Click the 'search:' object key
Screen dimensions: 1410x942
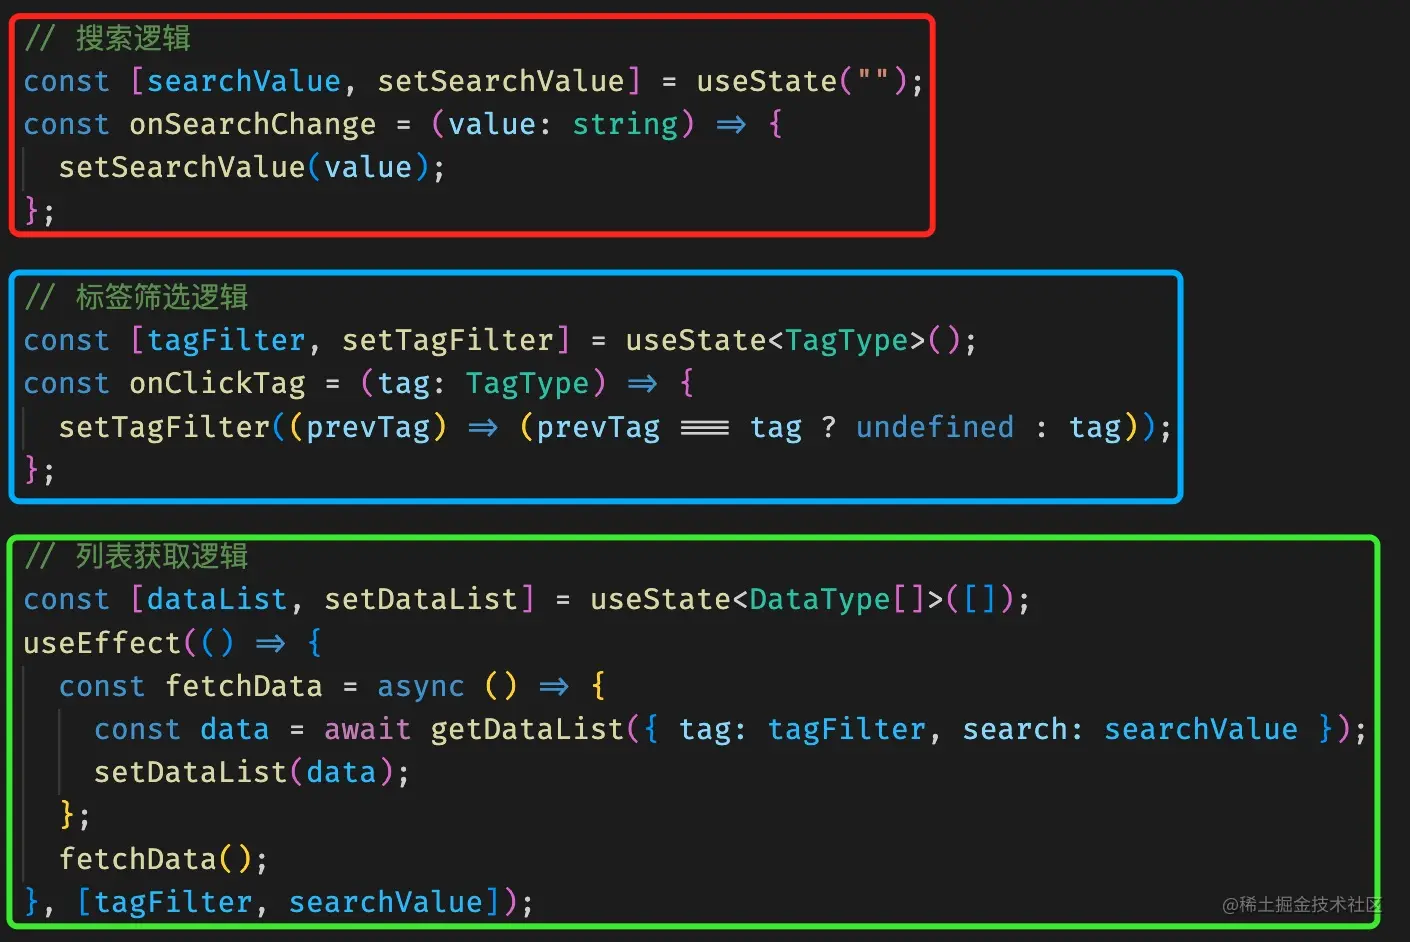1023,729
